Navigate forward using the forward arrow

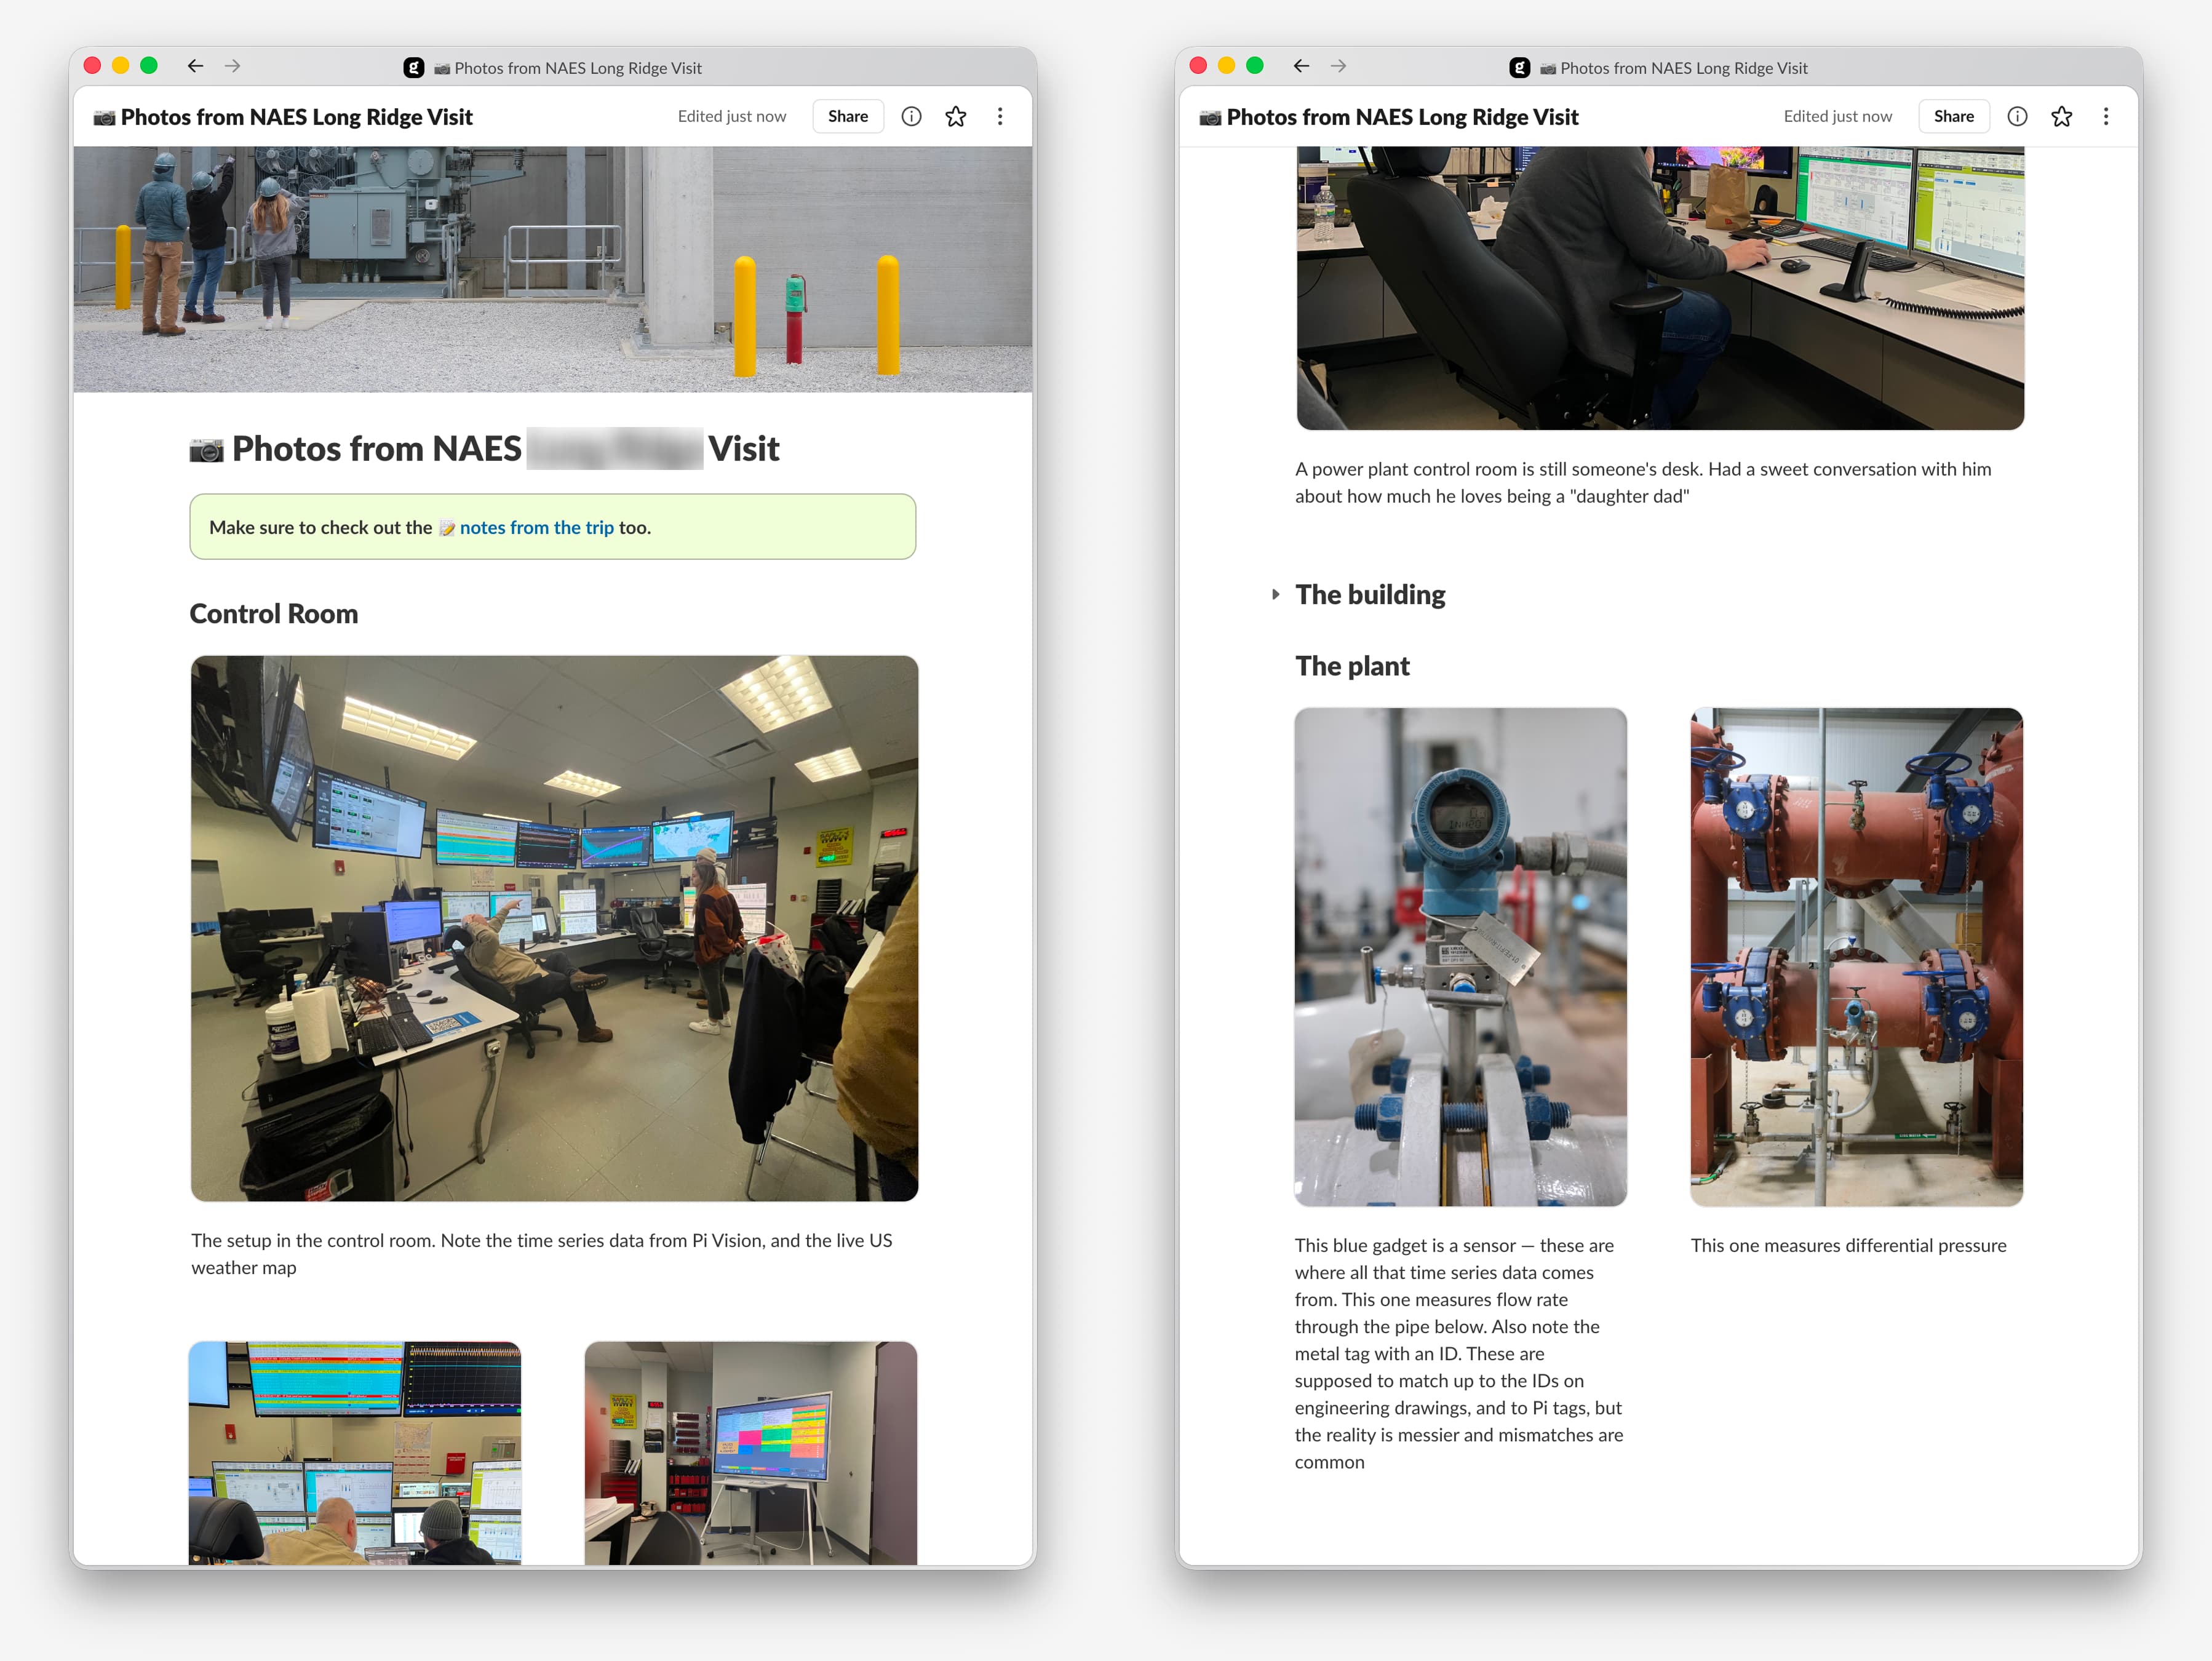[233, 66]
